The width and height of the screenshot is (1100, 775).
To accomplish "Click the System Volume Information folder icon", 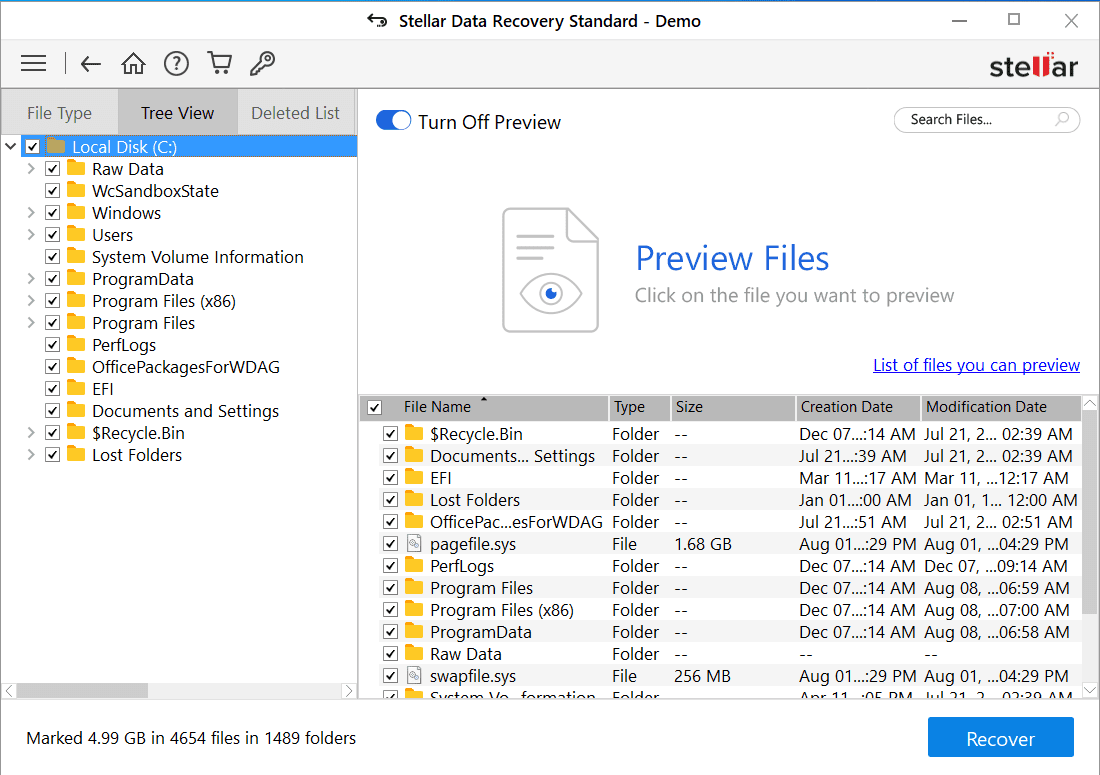I will tap(76, 256).
